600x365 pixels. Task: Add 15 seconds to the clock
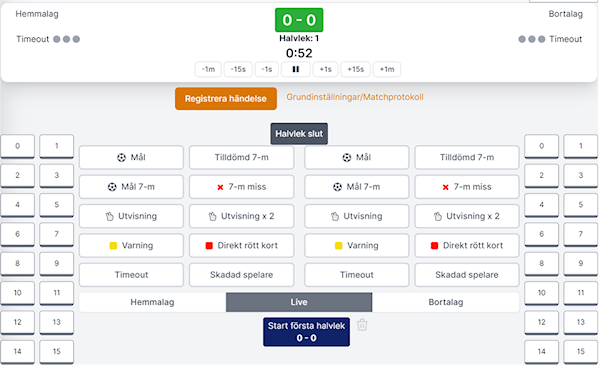tap(355, 69)
